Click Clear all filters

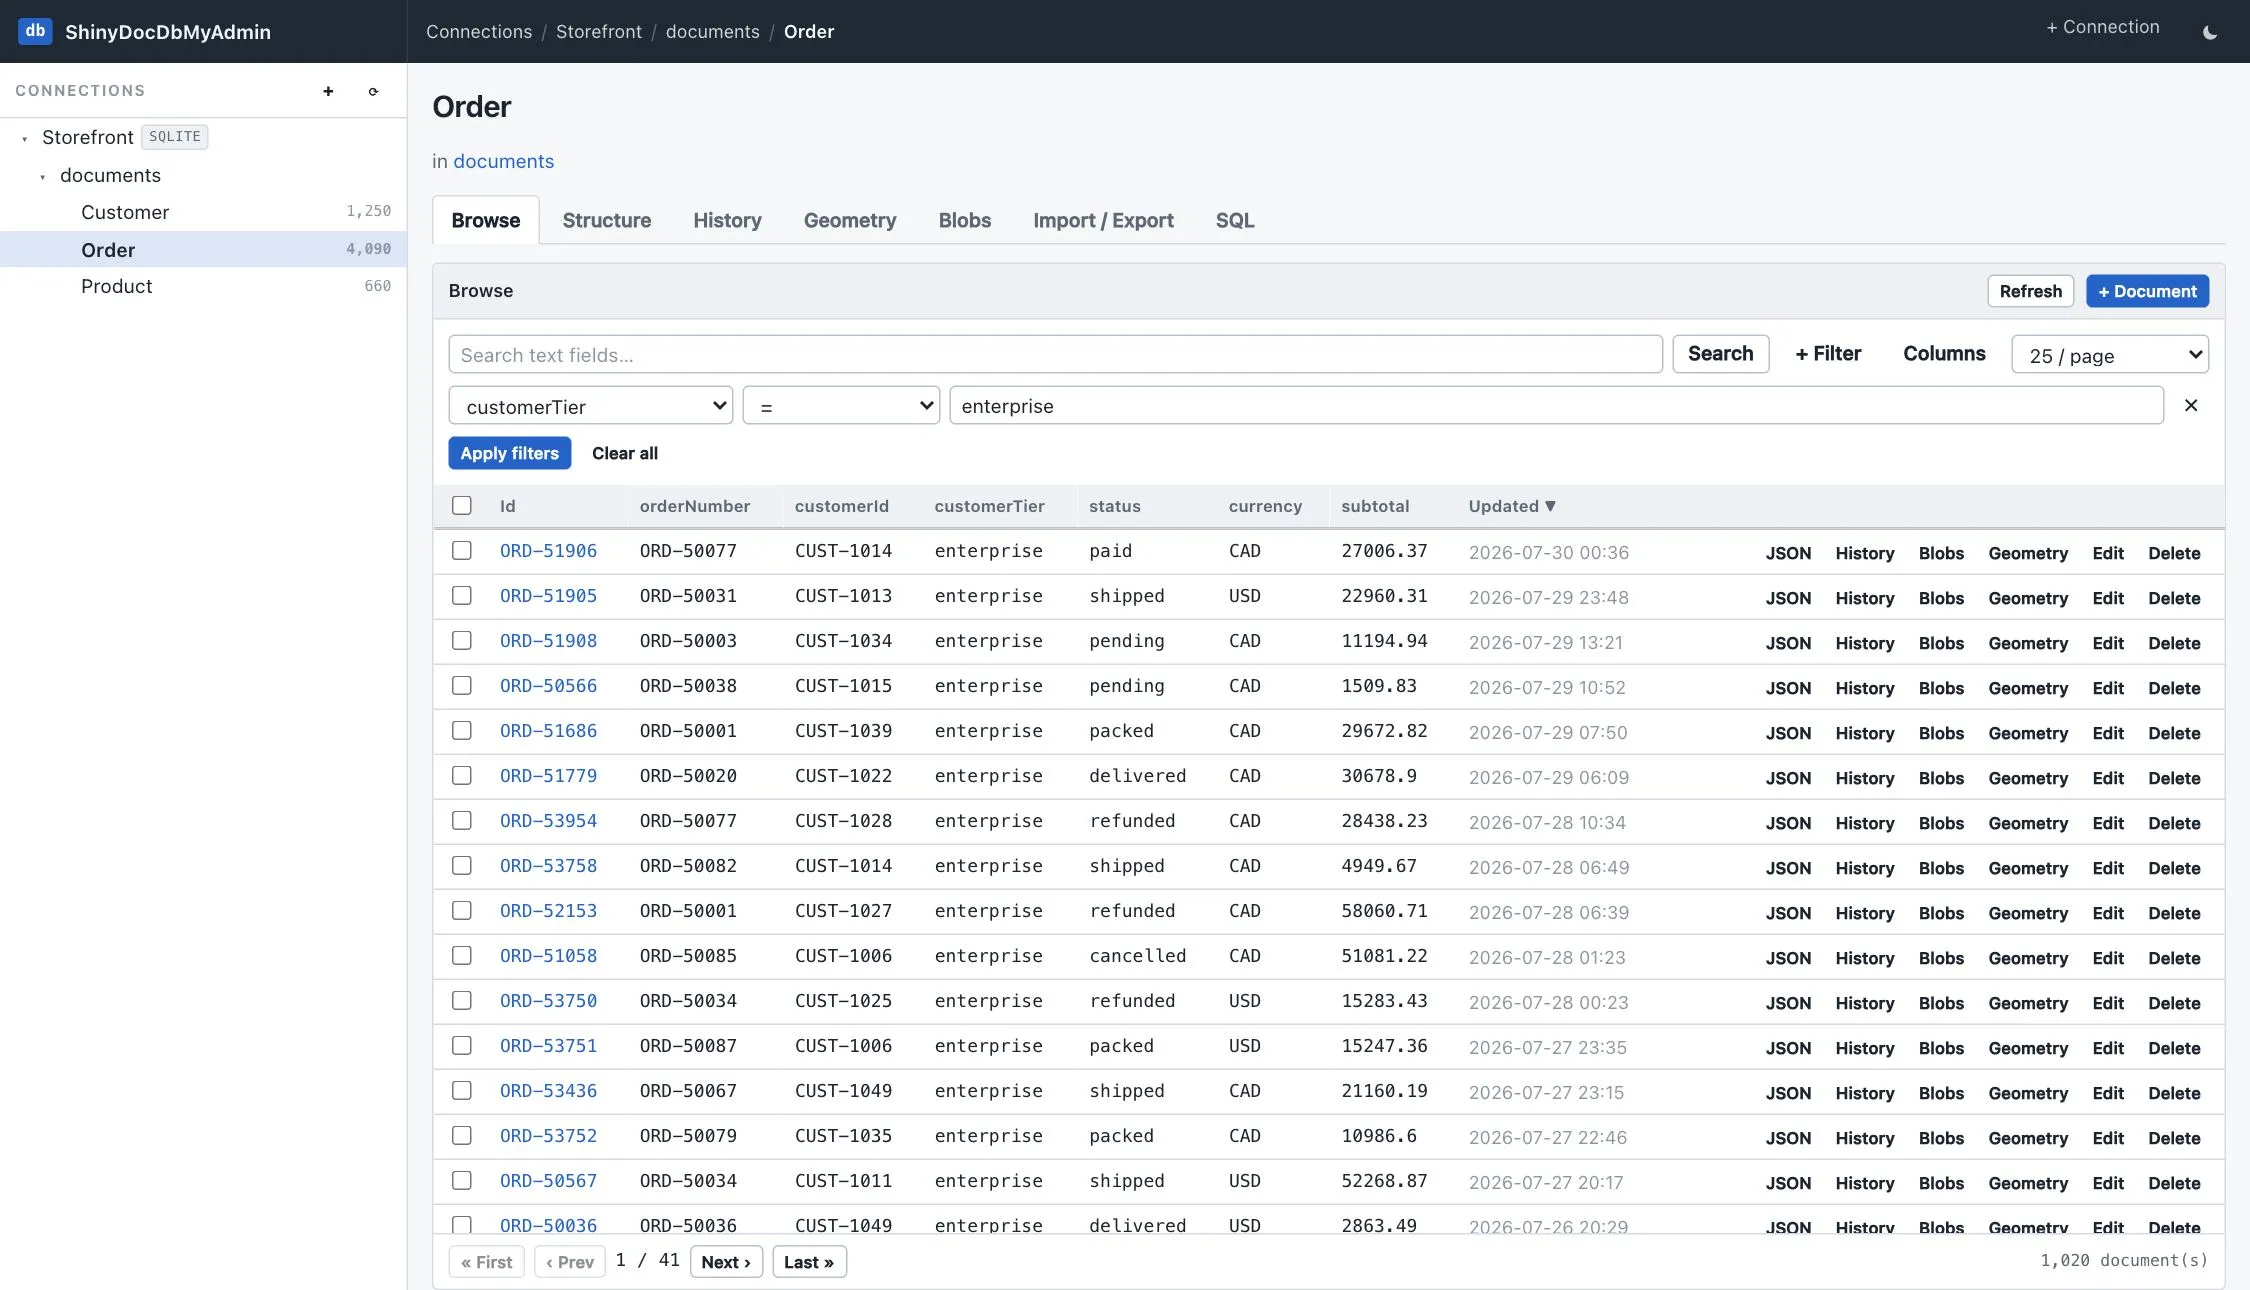[625, 453]
